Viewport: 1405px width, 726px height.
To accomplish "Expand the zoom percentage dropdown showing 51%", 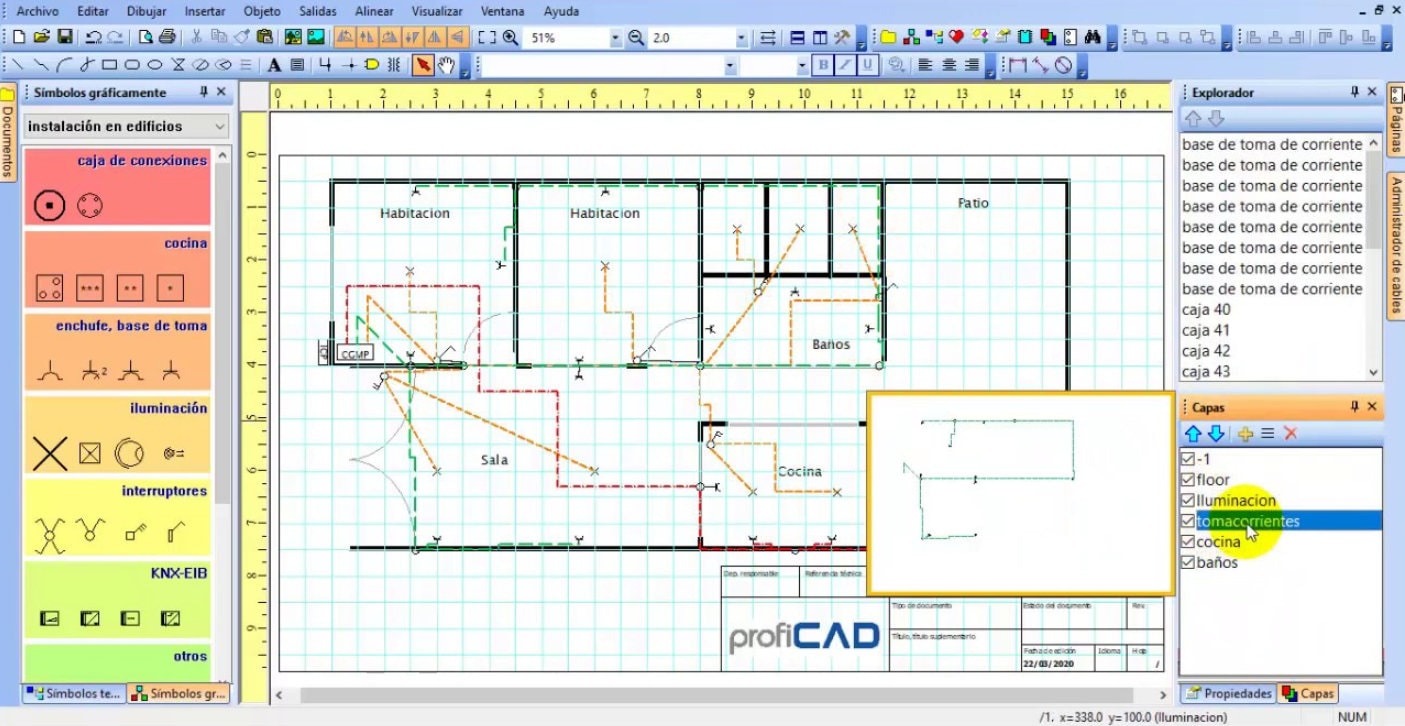I will pos(613,38).
